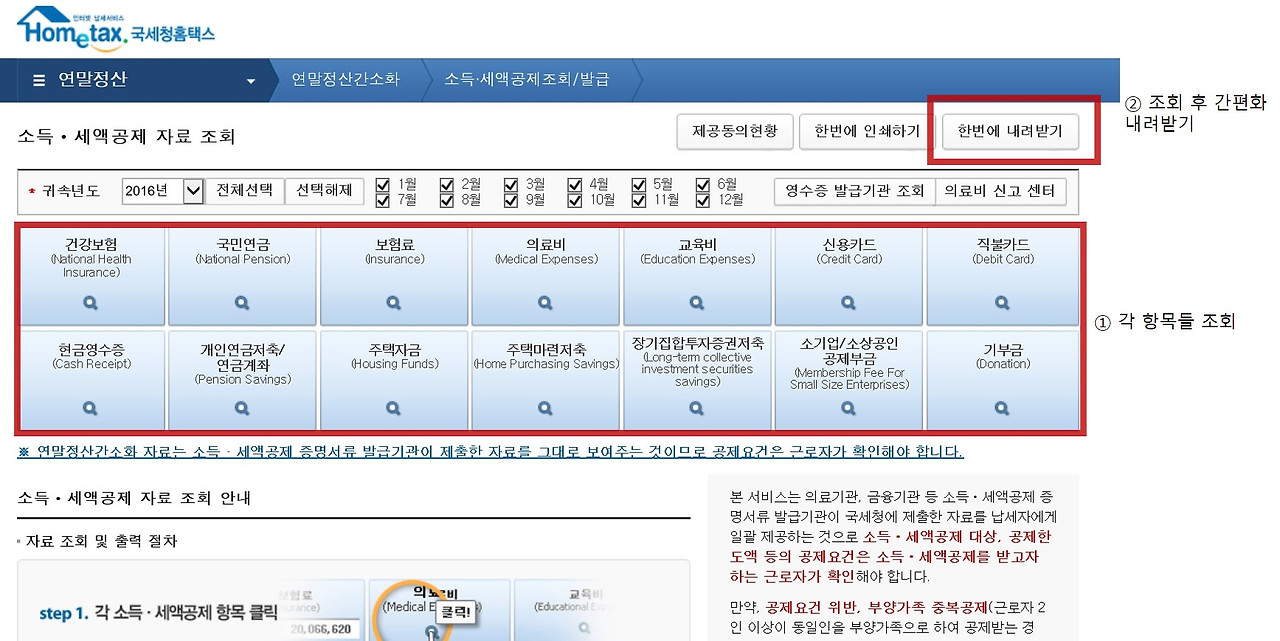1280x641 pixels.
Task: Click magnifier under 주택자금 tile
Action: (x=393, y=408)
